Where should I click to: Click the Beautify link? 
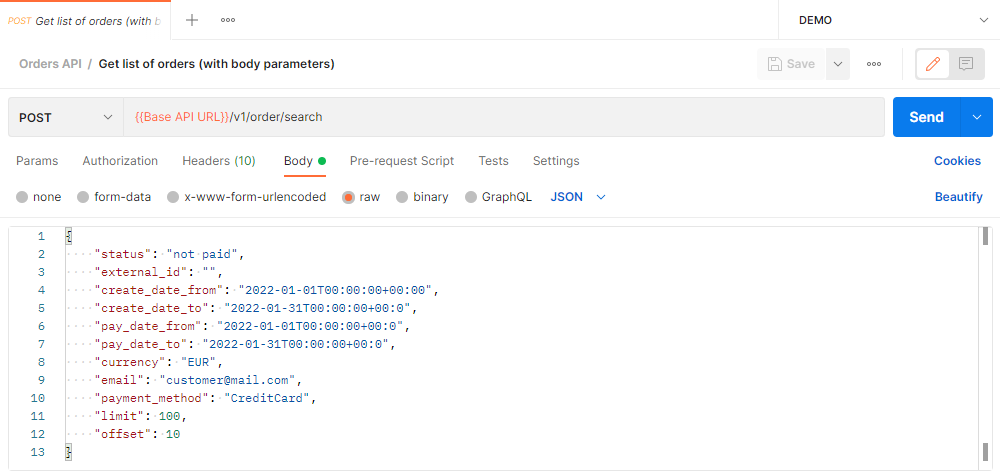[958, 197]
